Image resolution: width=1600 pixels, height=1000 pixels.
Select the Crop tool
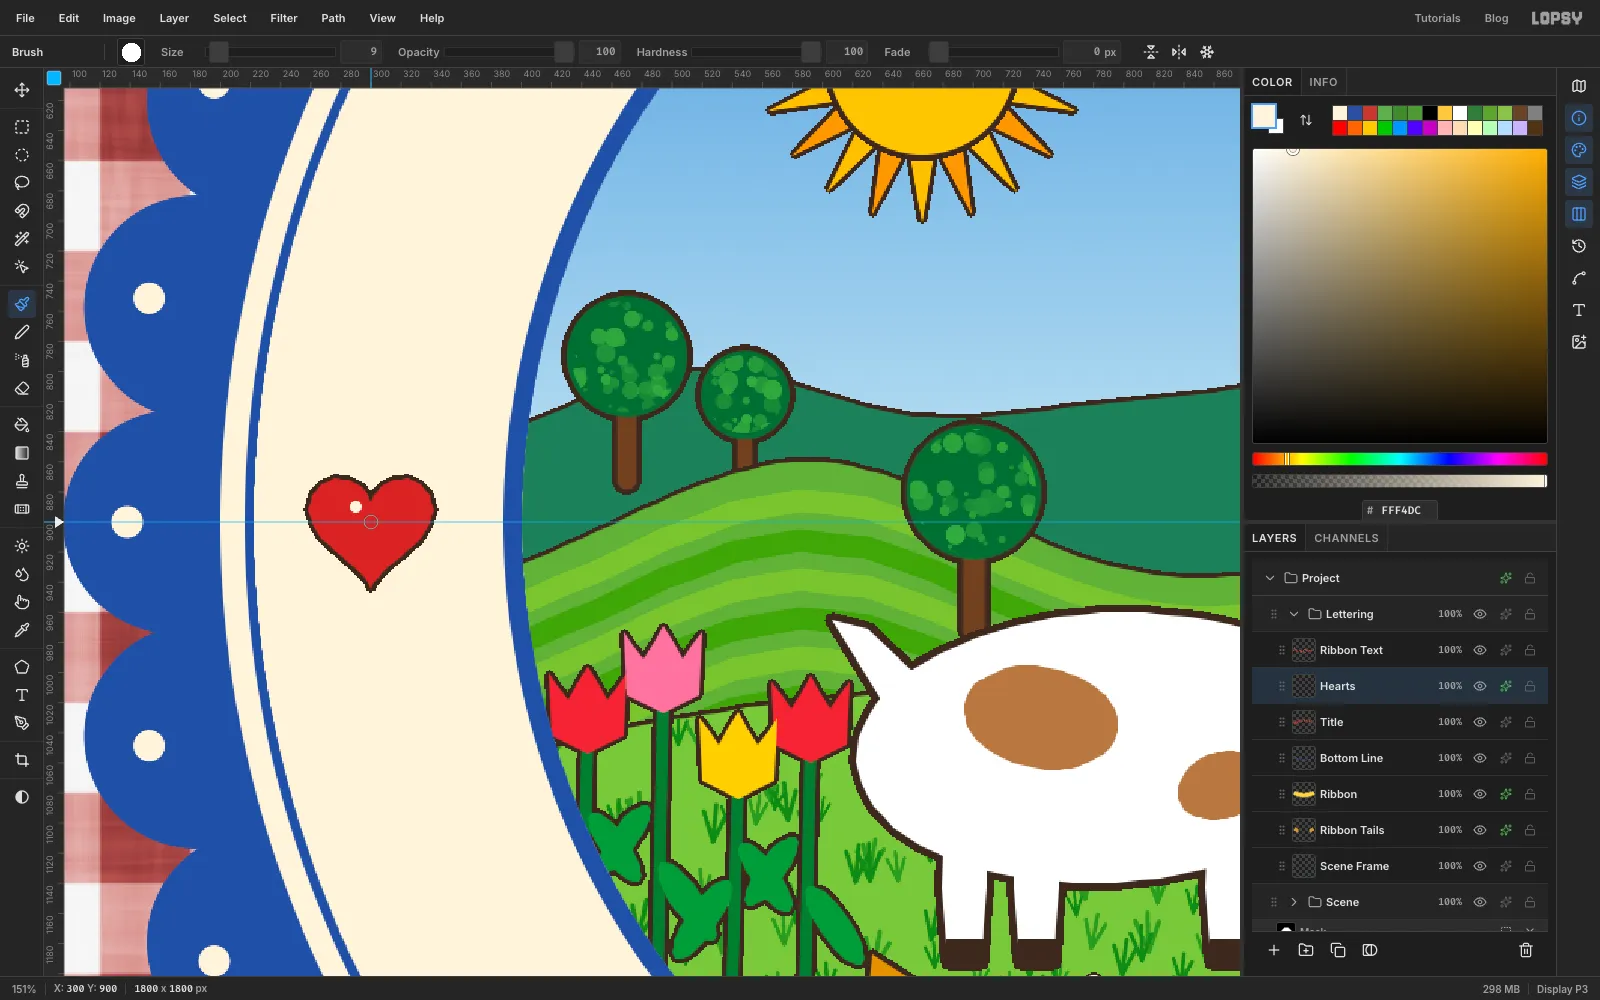click(x=22, y=760)
